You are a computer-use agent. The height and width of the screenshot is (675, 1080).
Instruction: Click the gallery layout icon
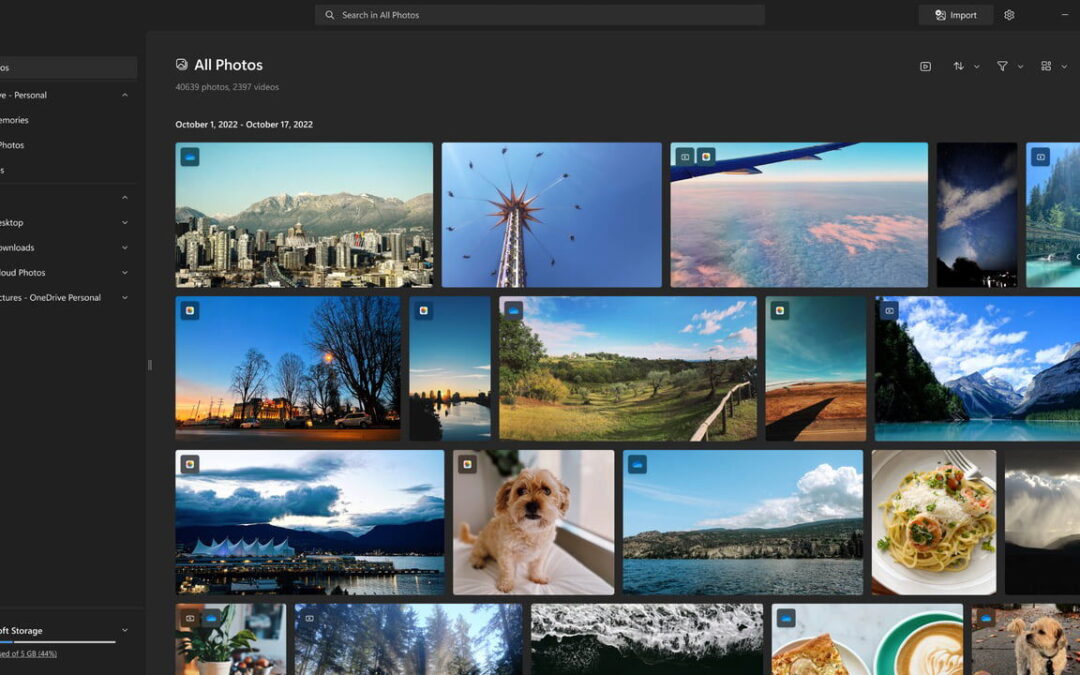click(x=1044, y=66)
